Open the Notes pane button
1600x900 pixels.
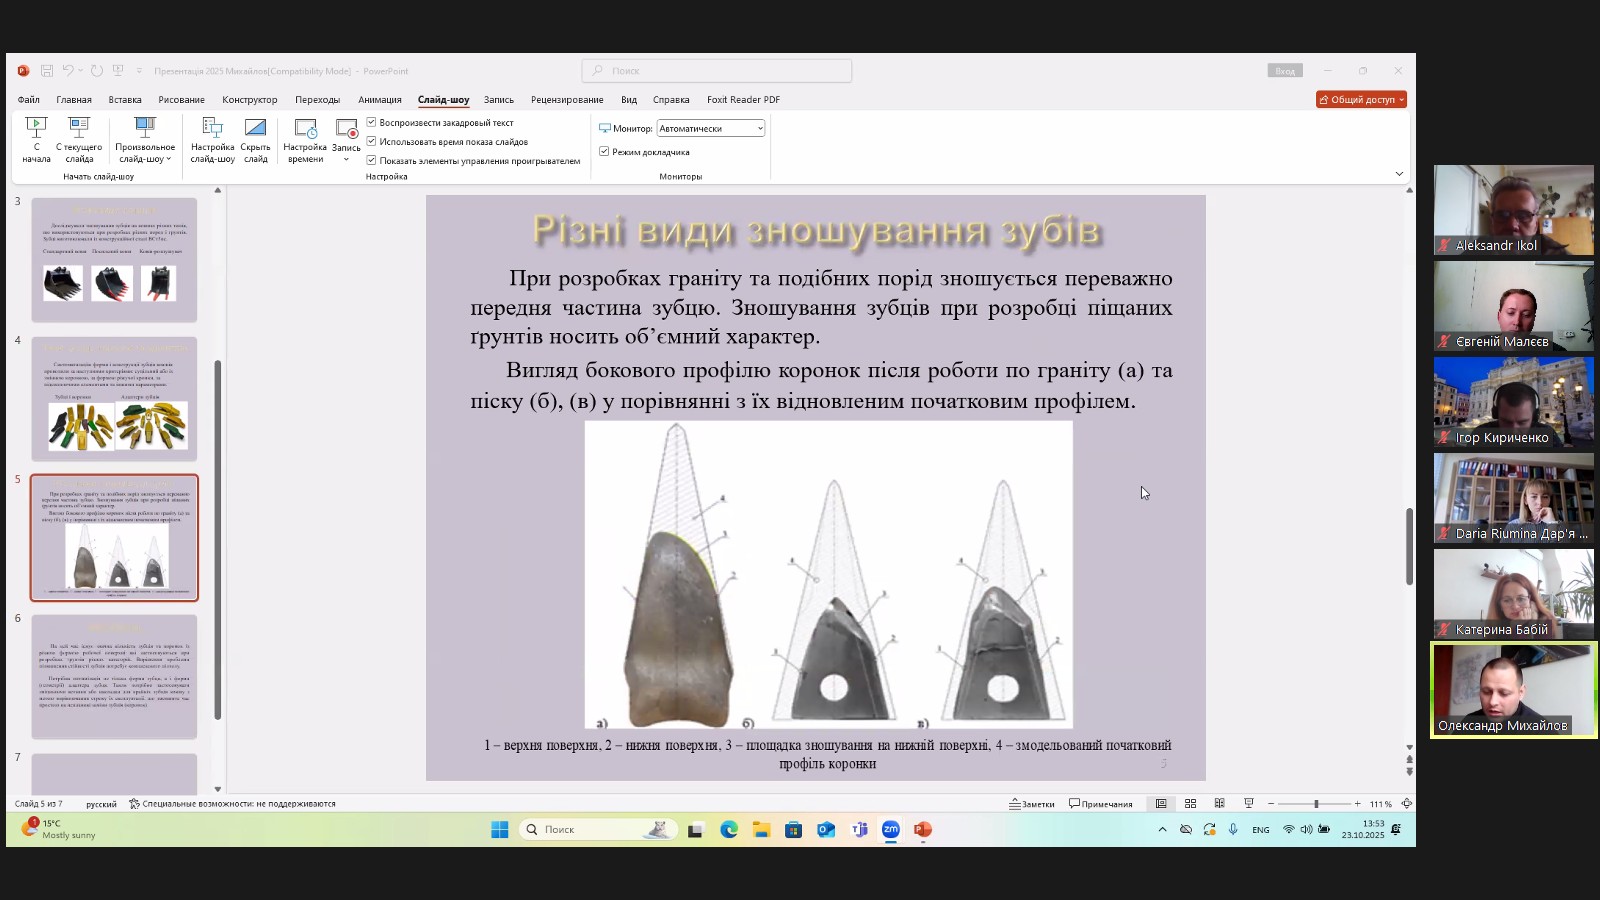point(1032,804)
